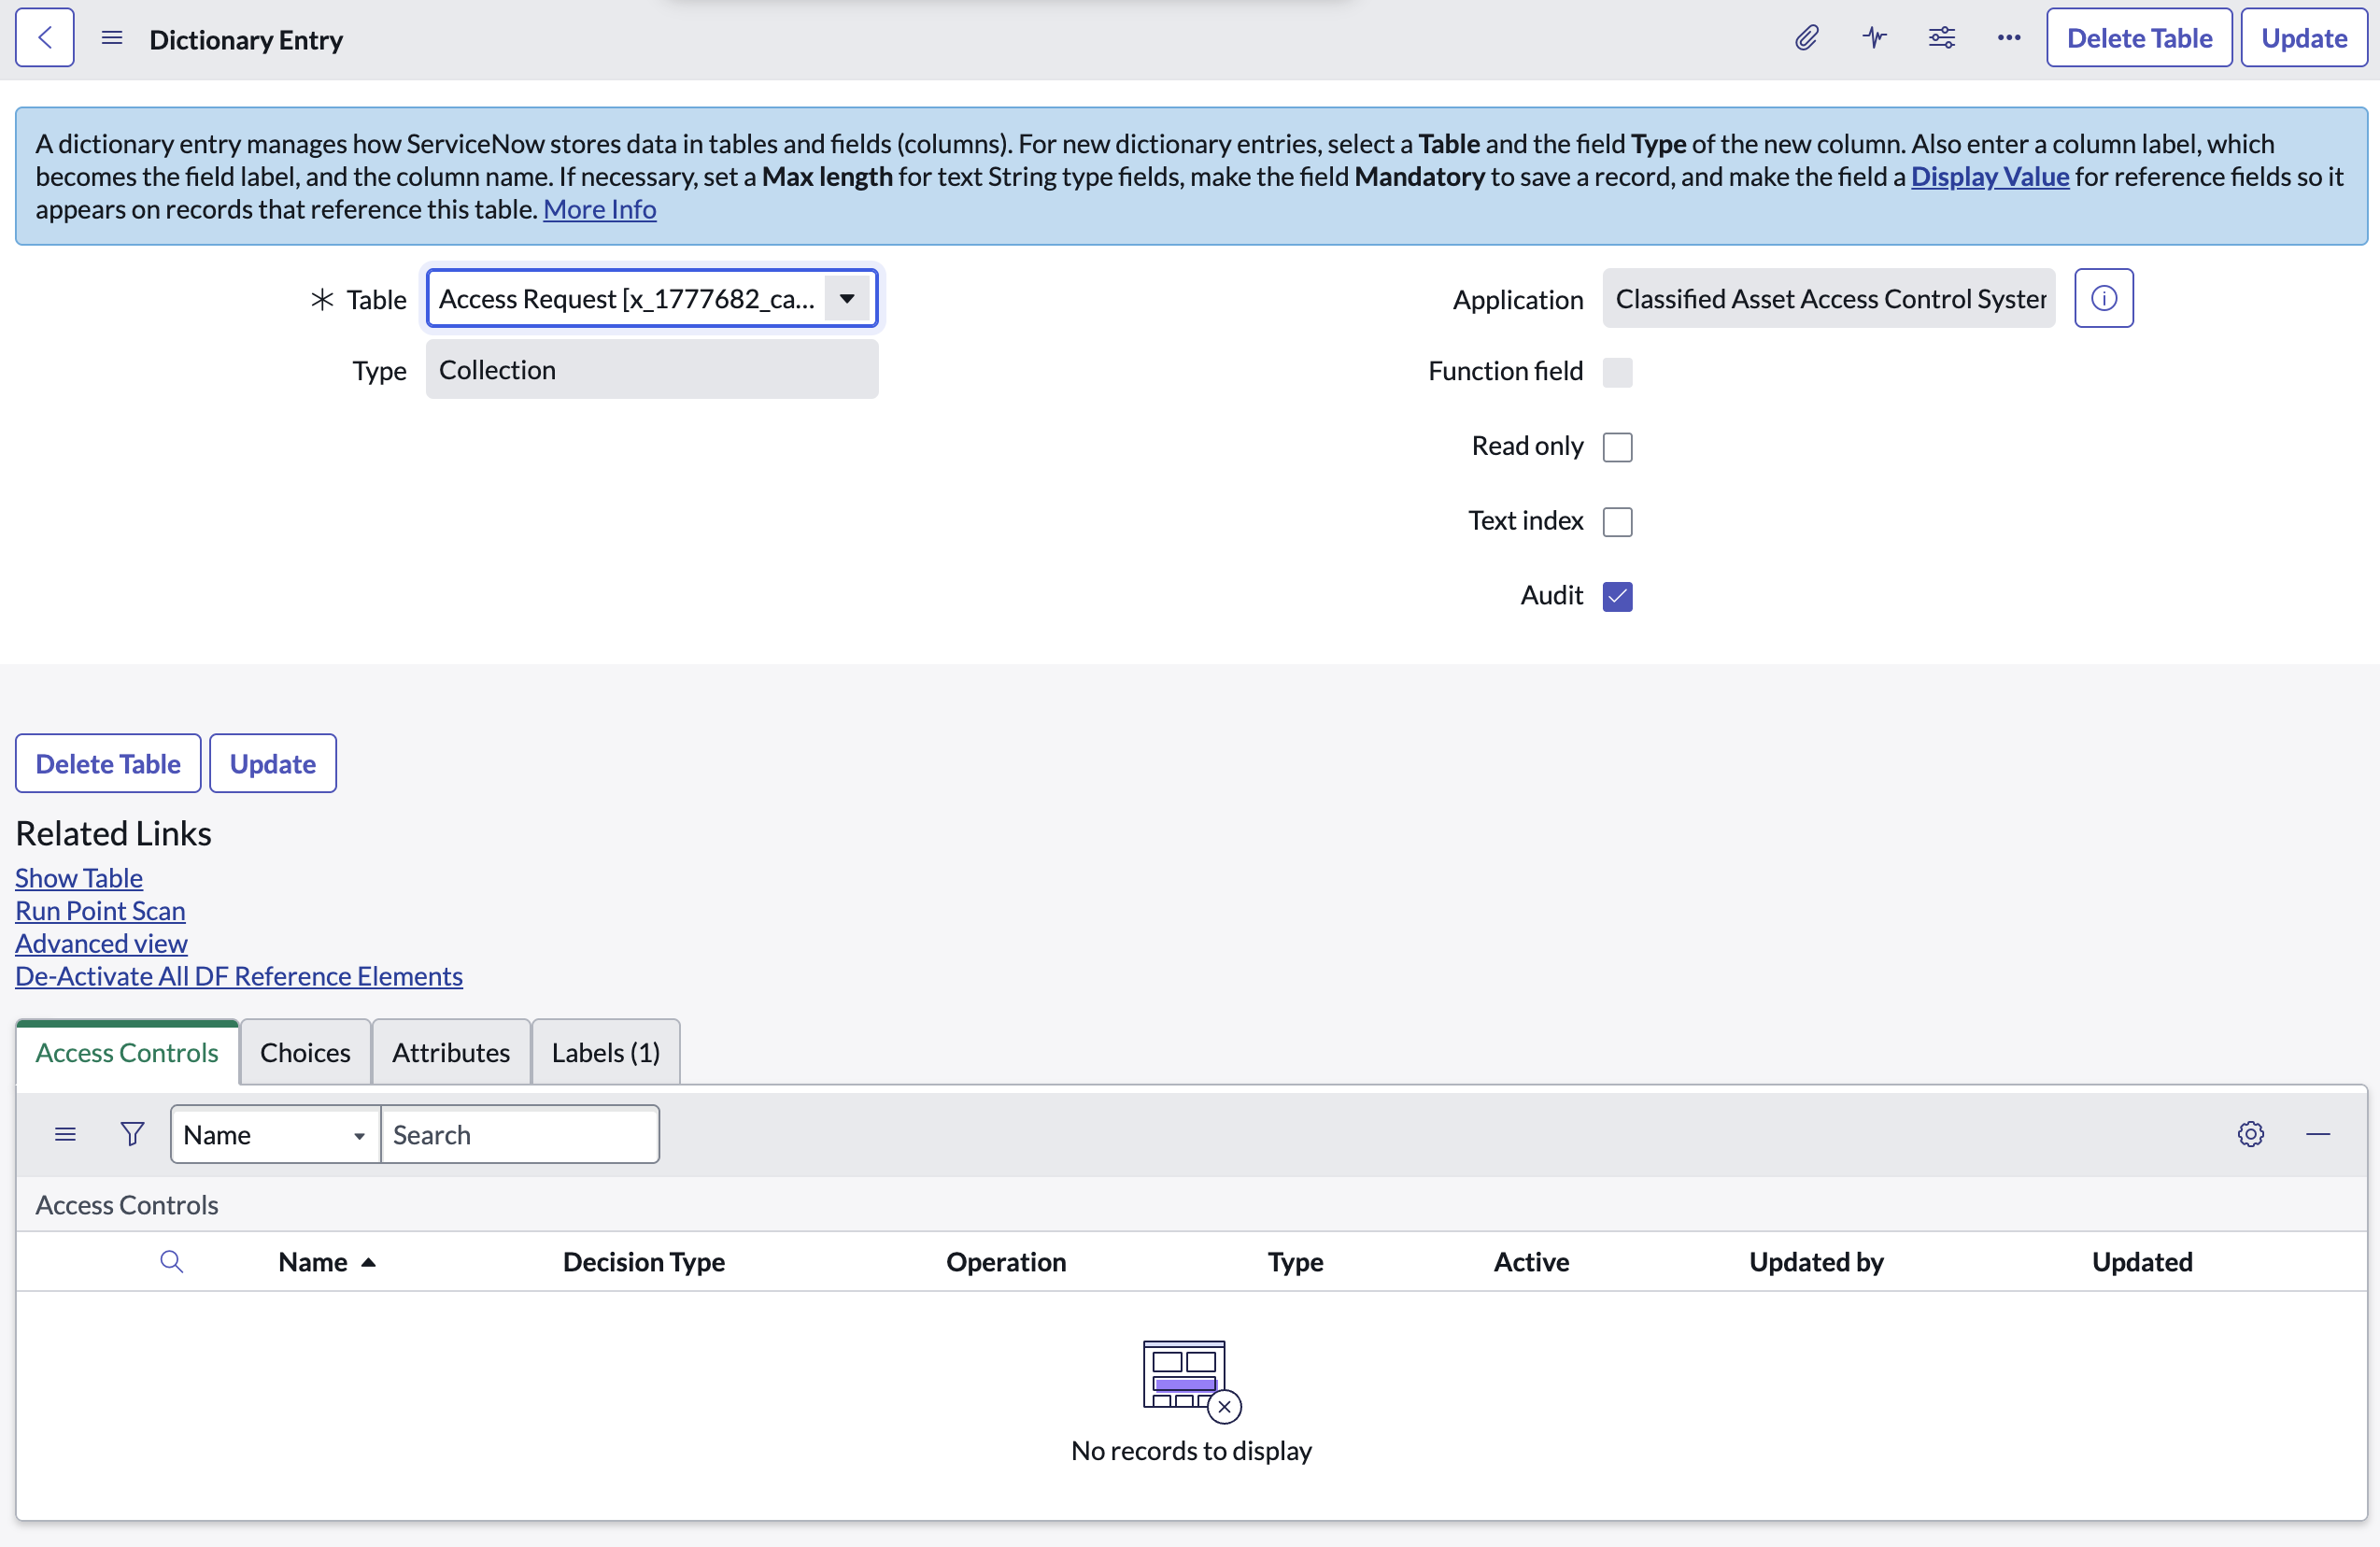
Task: Click inside the Search input field
Action: (x=520, y=1134)
